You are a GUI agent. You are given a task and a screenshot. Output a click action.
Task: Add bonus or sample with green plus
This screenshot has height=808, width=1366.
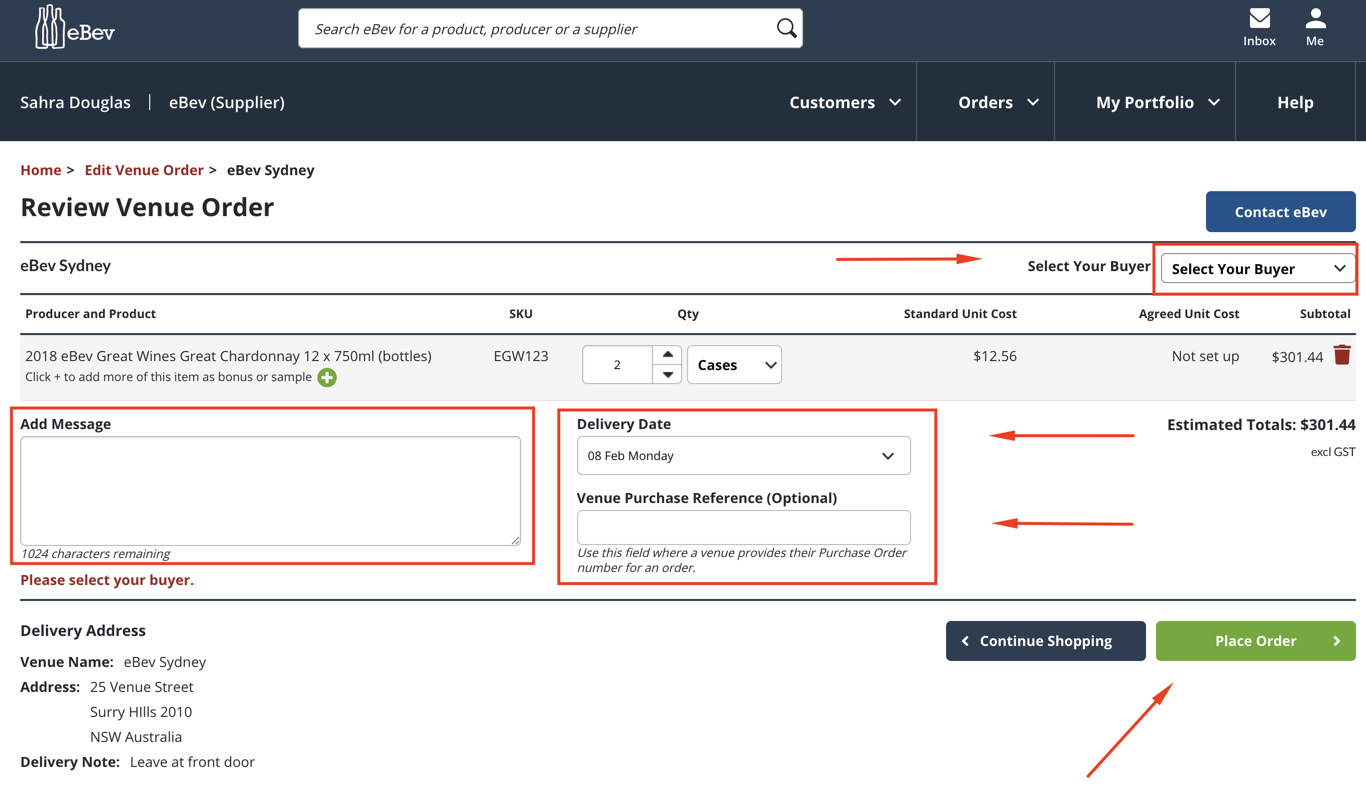(327, 378)
